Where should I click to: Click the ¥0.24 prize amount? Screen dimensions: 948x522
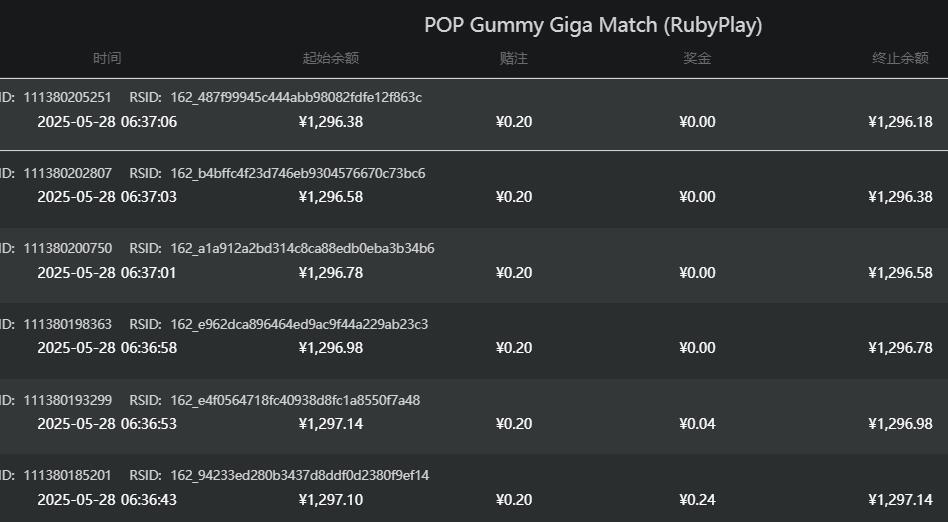tap(697, 500)
